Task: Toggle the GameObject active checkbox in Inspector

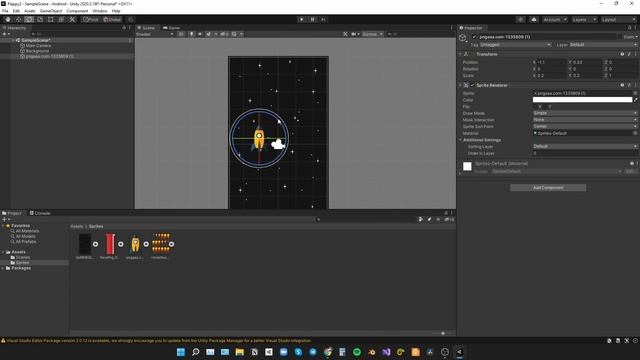Action: [474, 37]
